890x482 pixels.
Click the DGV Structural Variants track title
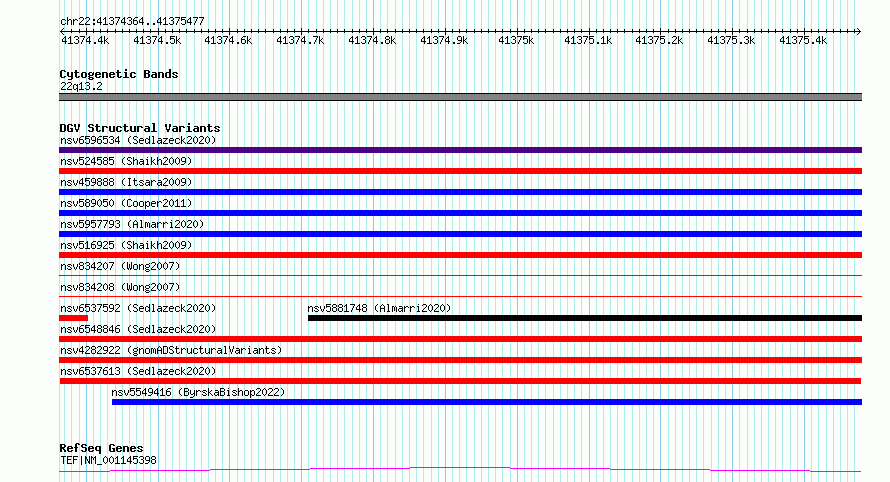(140, 128)
